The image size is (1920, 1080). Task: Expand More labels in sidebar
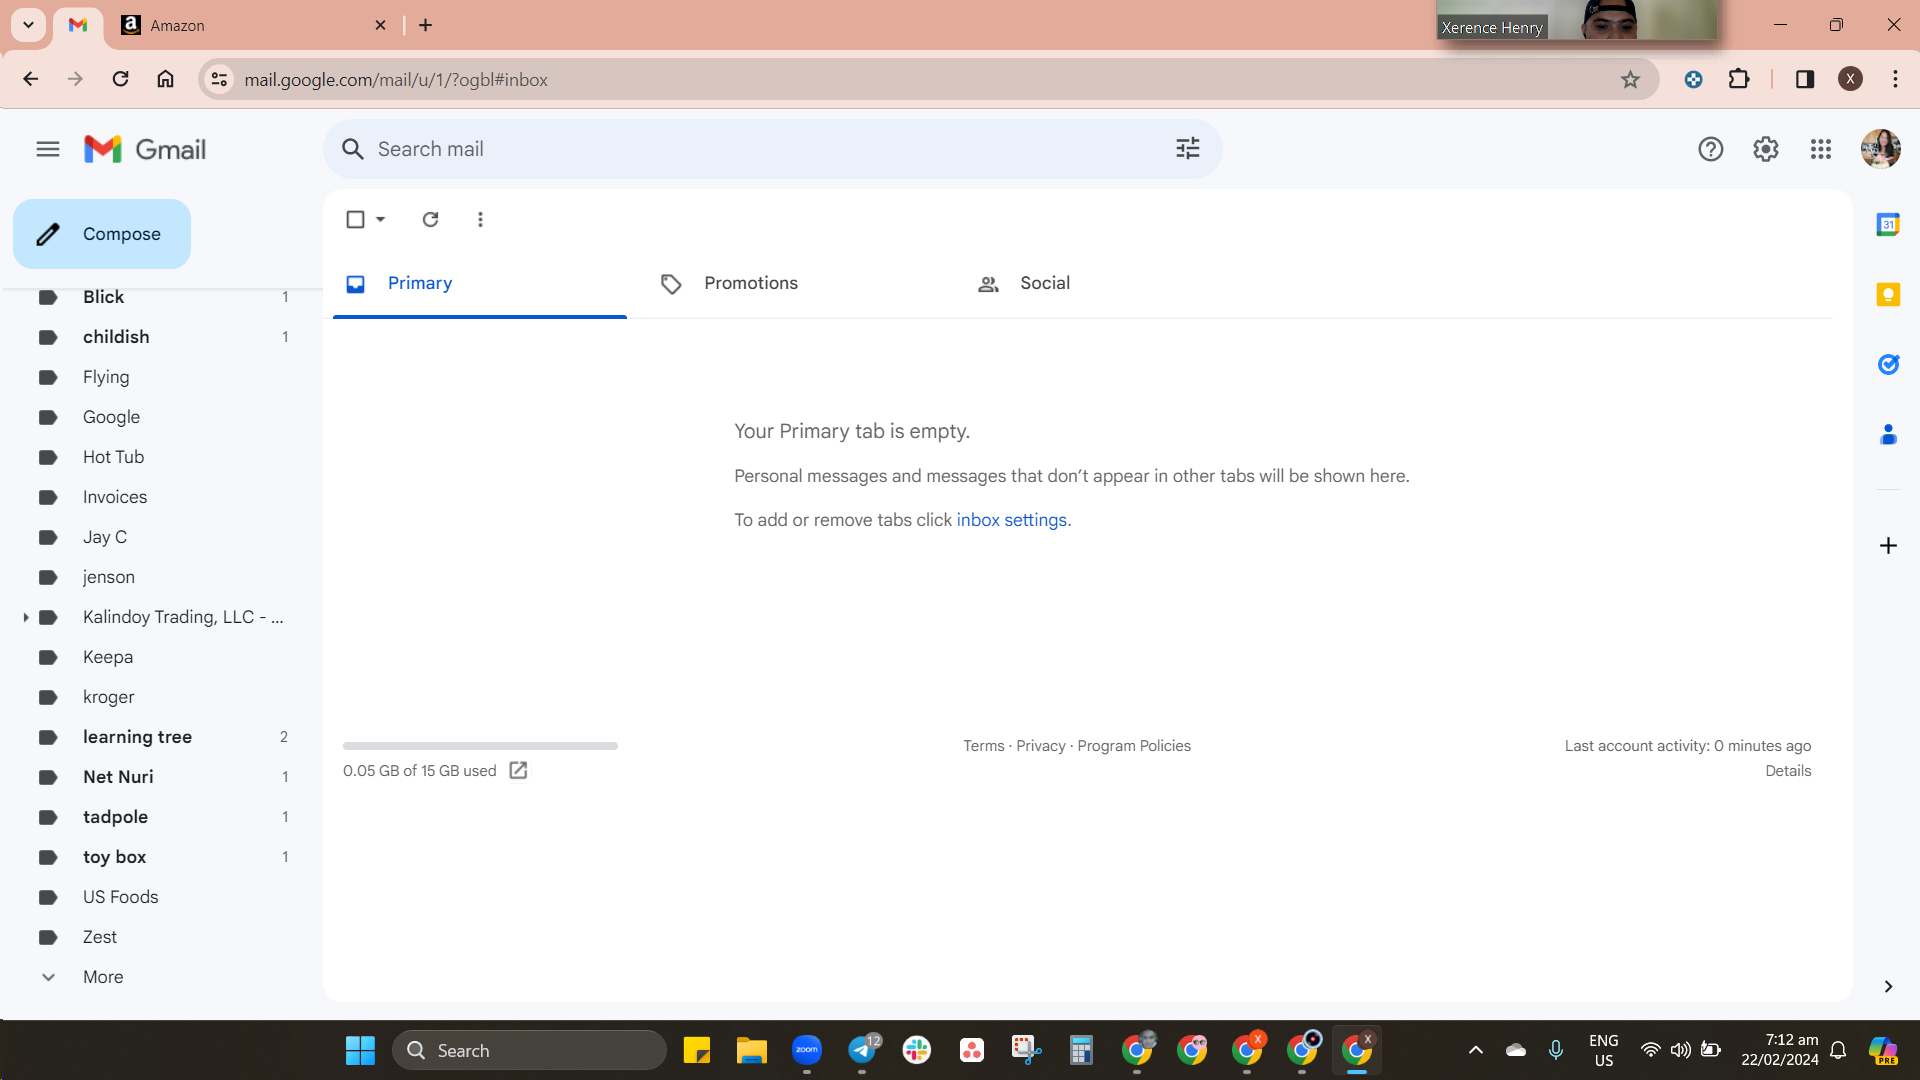(x=103, y=977)
